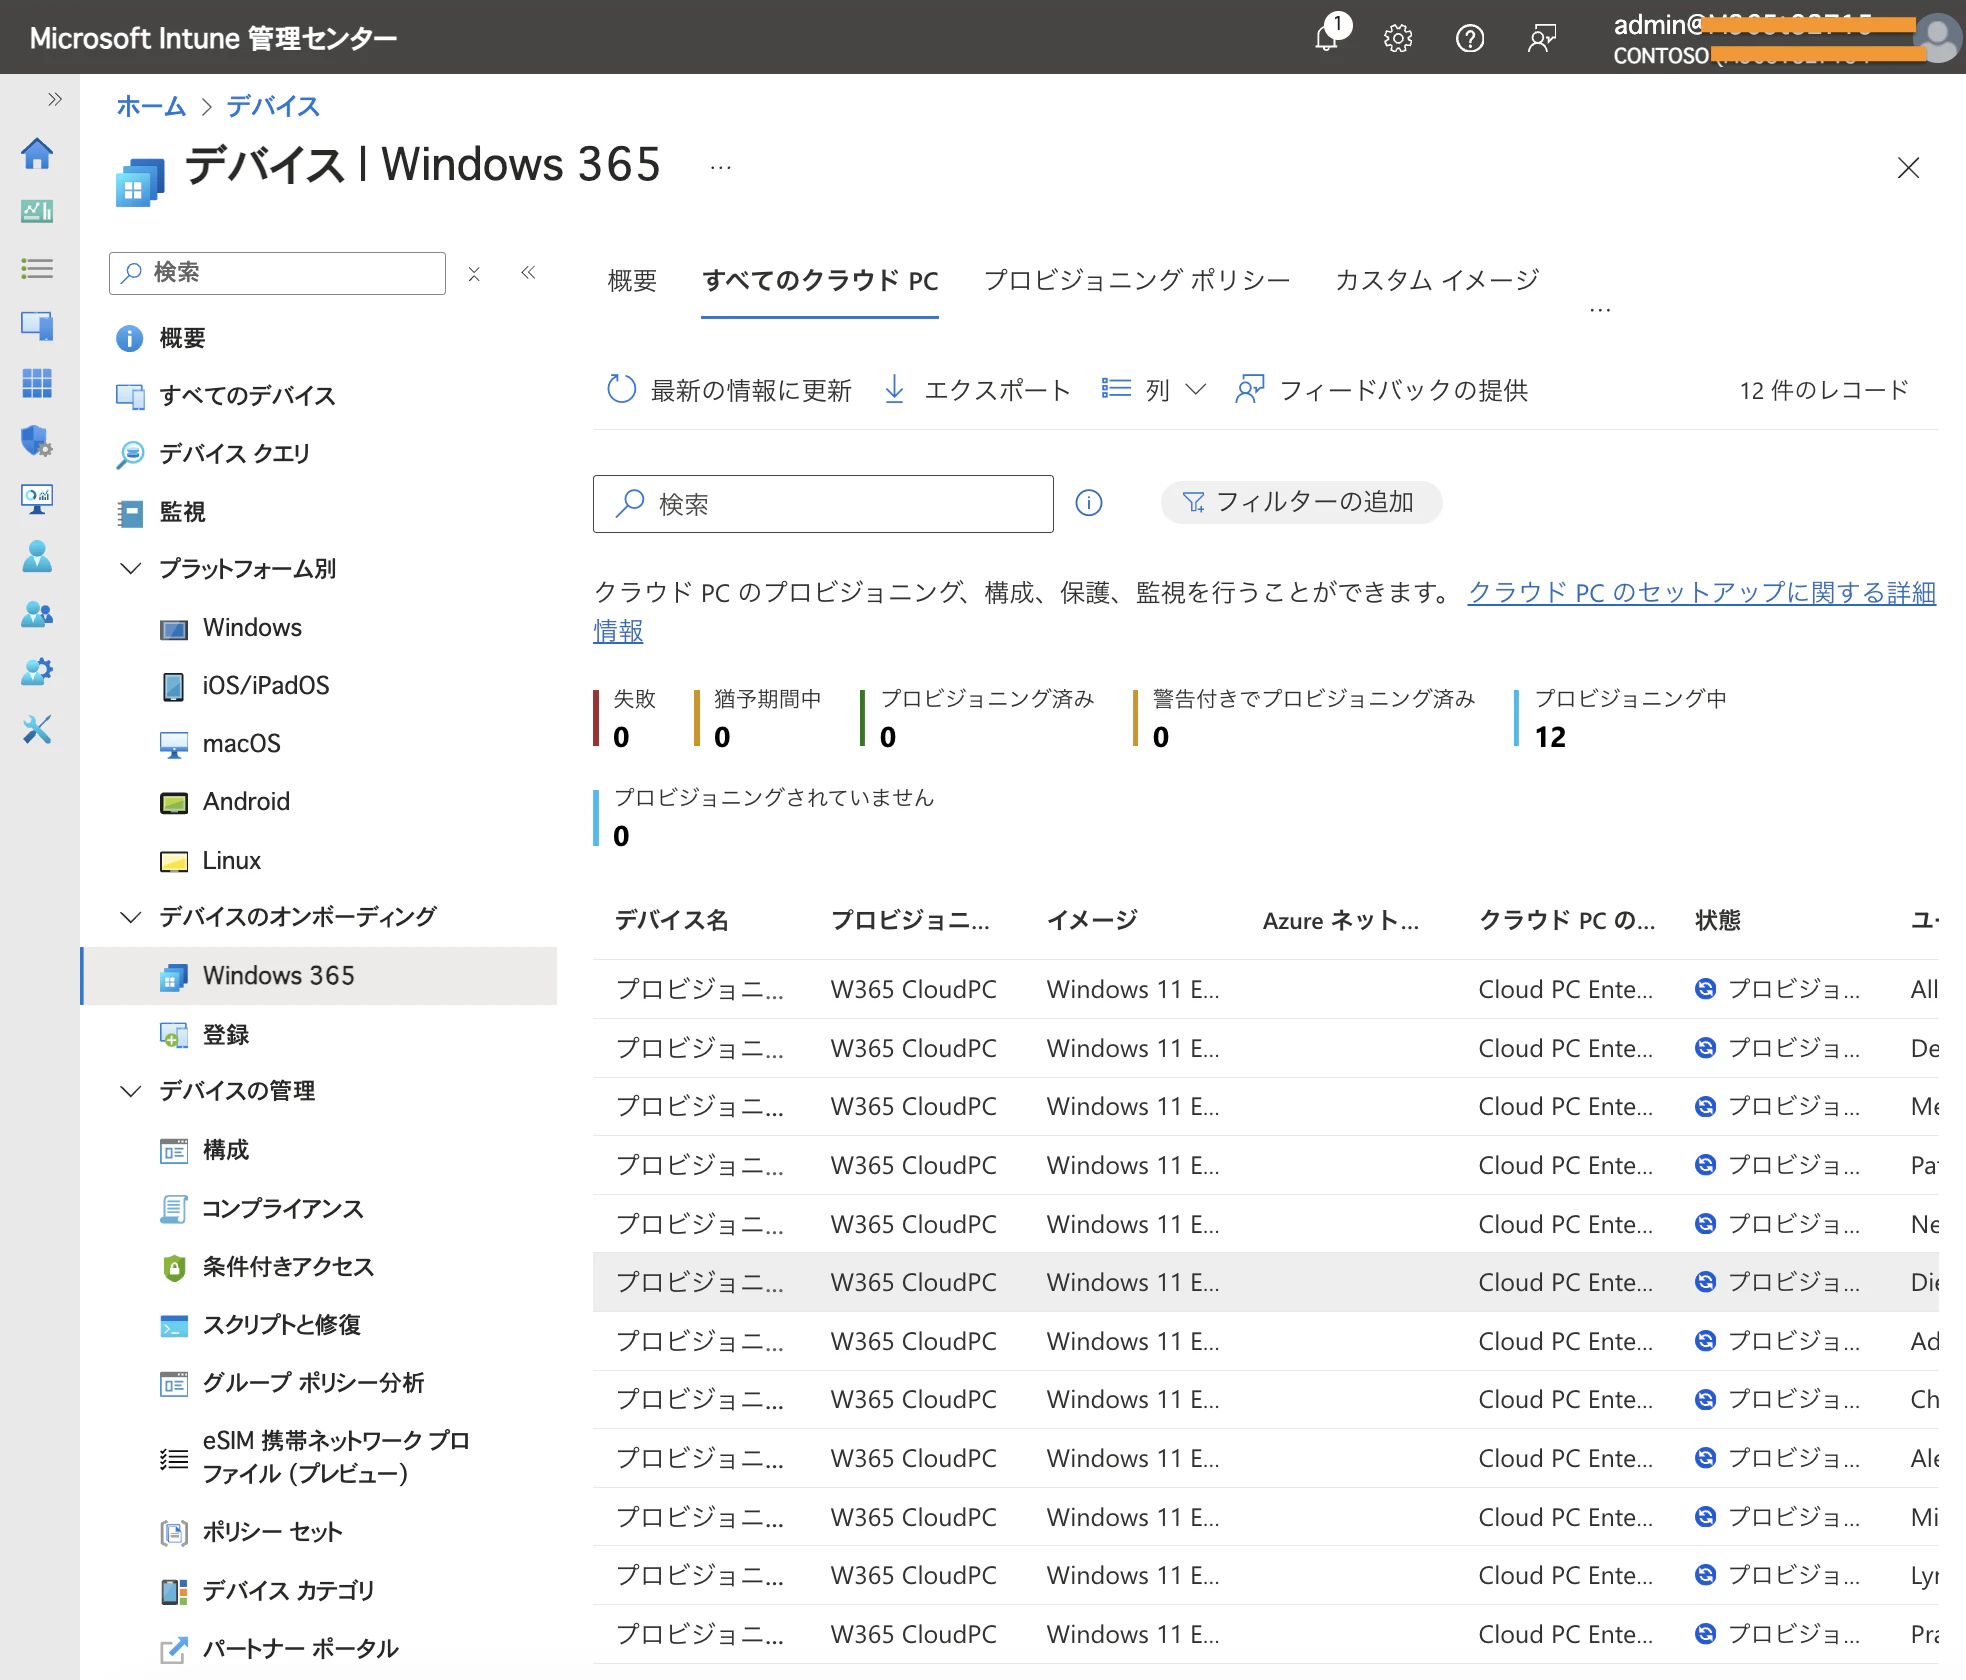Open the help question mark icon

coord(1470,38)
